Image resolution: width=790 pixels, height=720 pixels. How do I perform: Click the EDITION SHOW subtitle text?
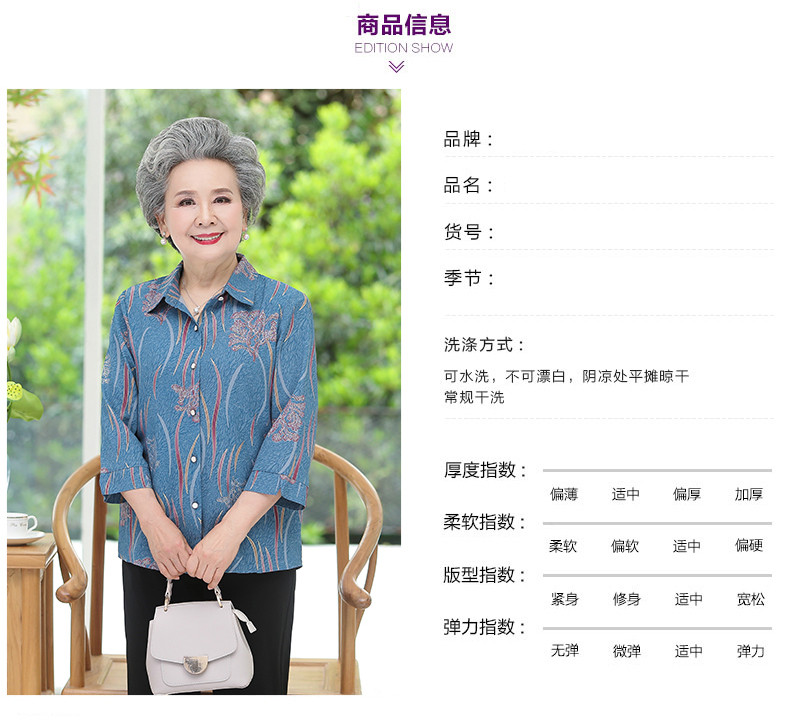(x=404, y=48)
